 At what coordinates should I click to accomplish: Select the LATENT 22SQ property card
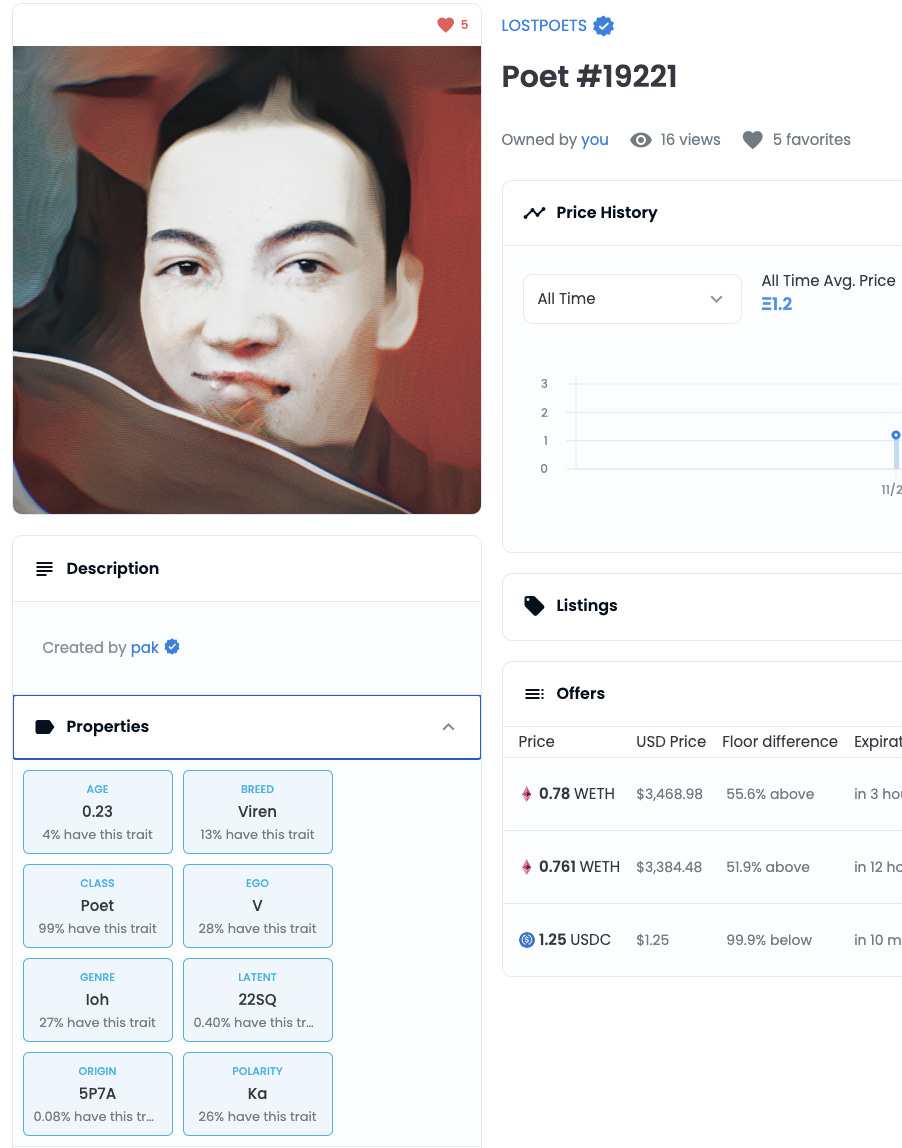258,1000
